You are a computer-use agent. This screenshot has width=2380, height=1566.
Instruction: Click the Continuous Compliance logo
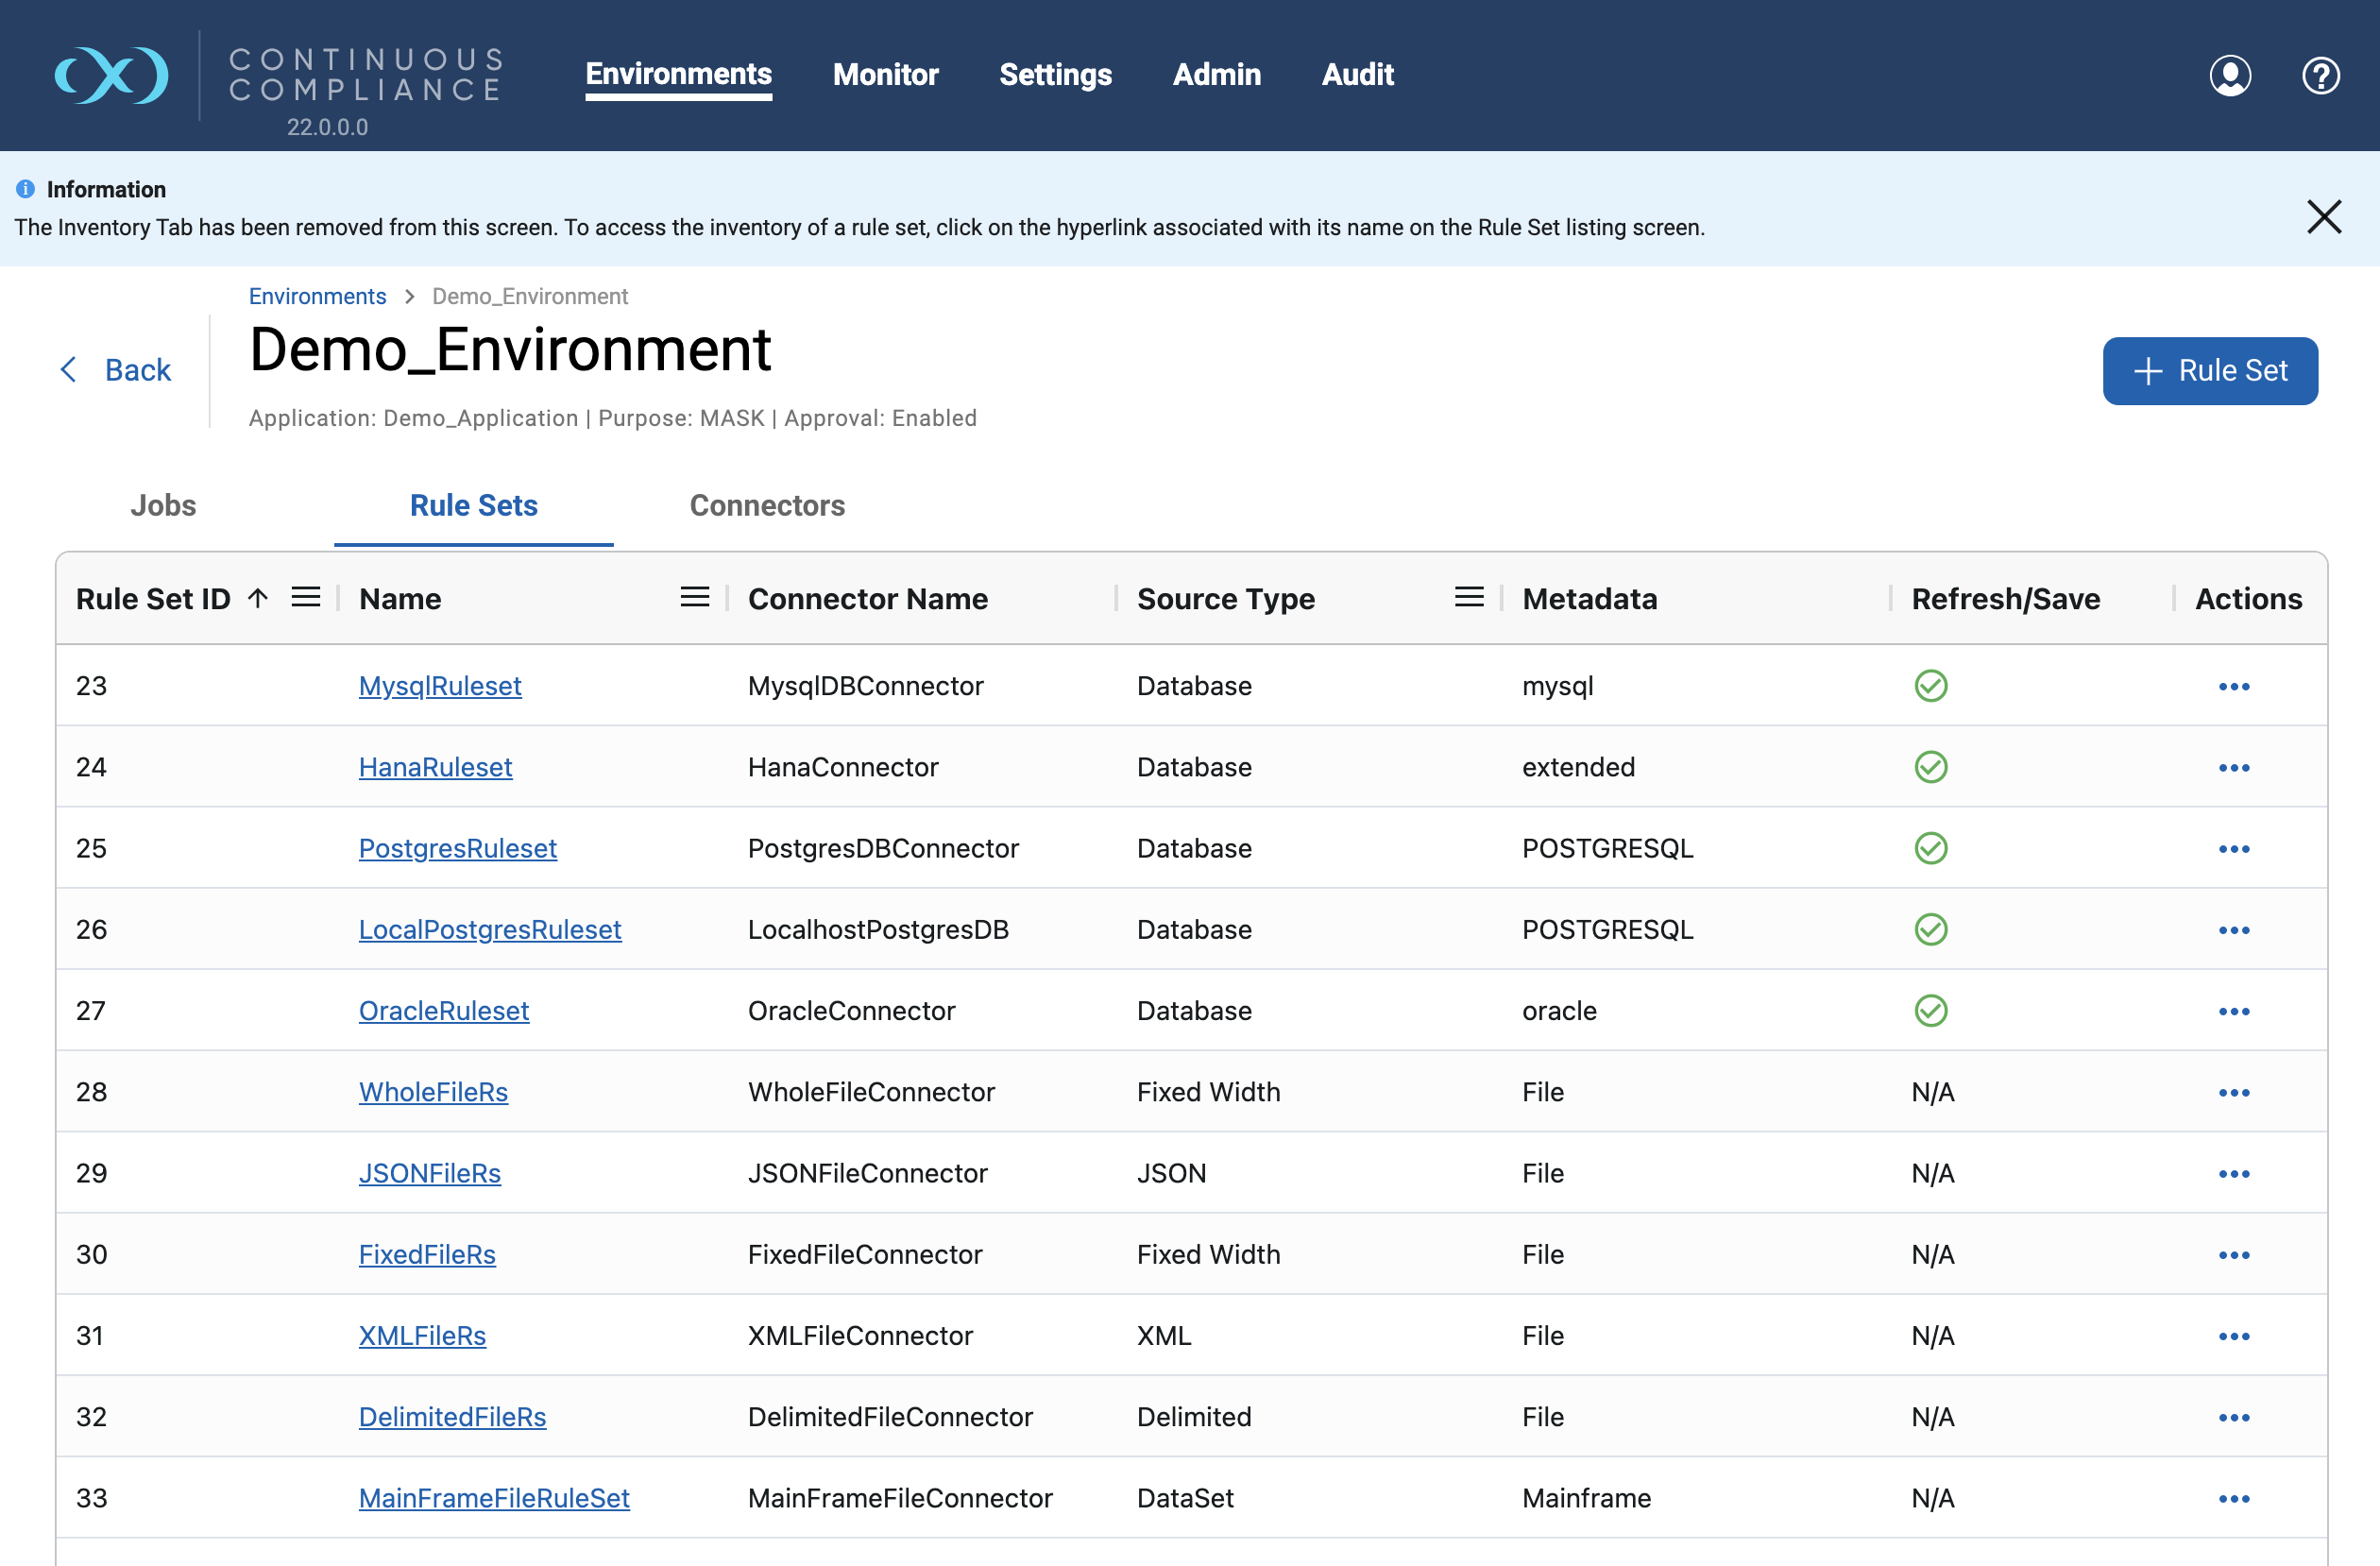[x=111, y=75]
